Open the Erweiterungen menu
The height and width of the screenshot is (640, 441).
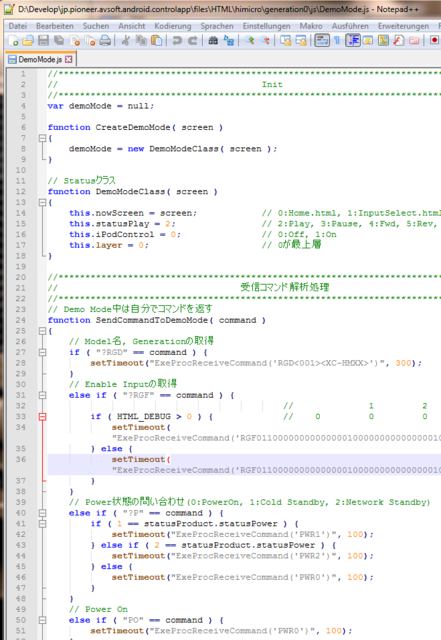point(403,26)
